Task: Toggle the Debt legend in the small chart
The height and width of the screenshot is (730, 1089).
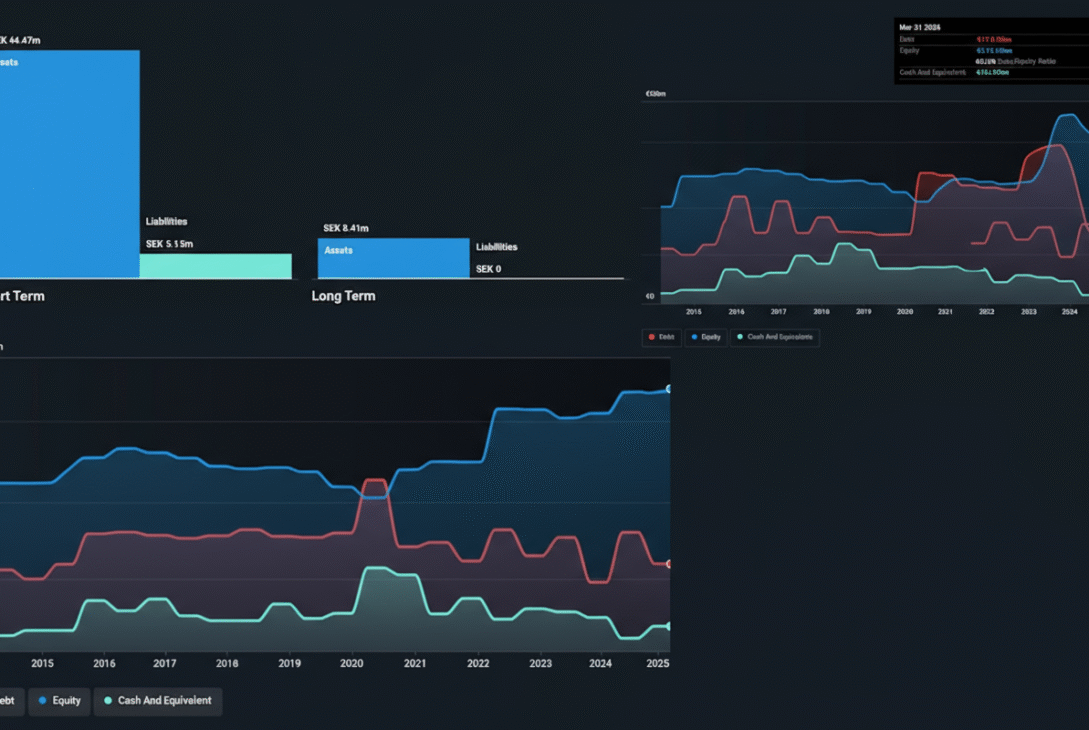Action: click(662, 337)
